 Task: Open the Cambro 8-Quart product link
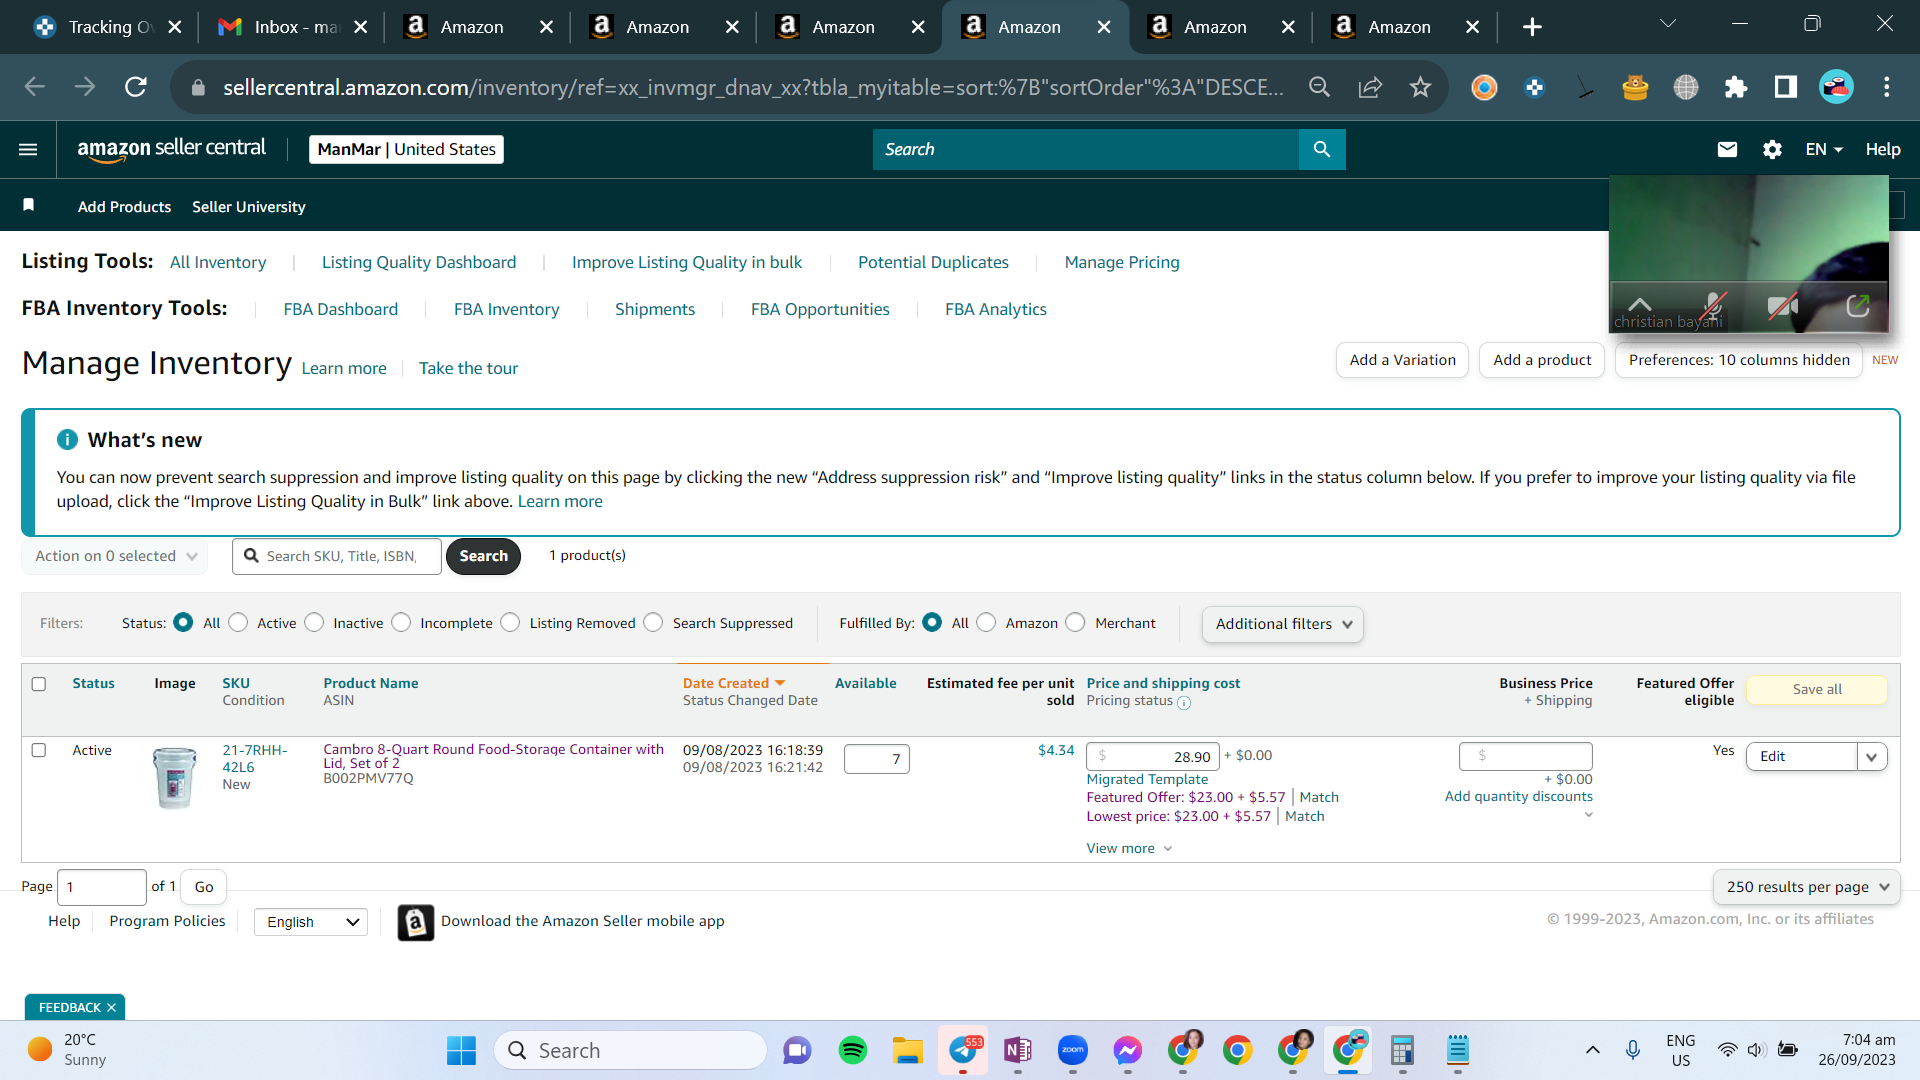[493, 756]
